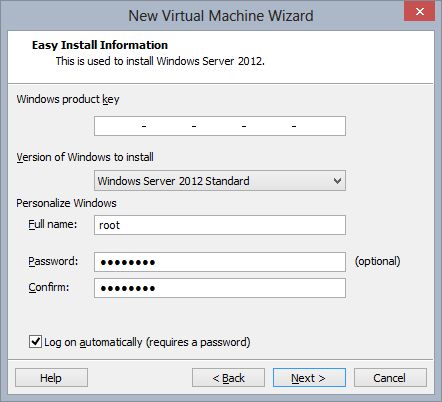Image resolution: width=442 pixels, height=402 pixels.
Task: Click the Version of Windows to install label
Action: click(85, 157)
